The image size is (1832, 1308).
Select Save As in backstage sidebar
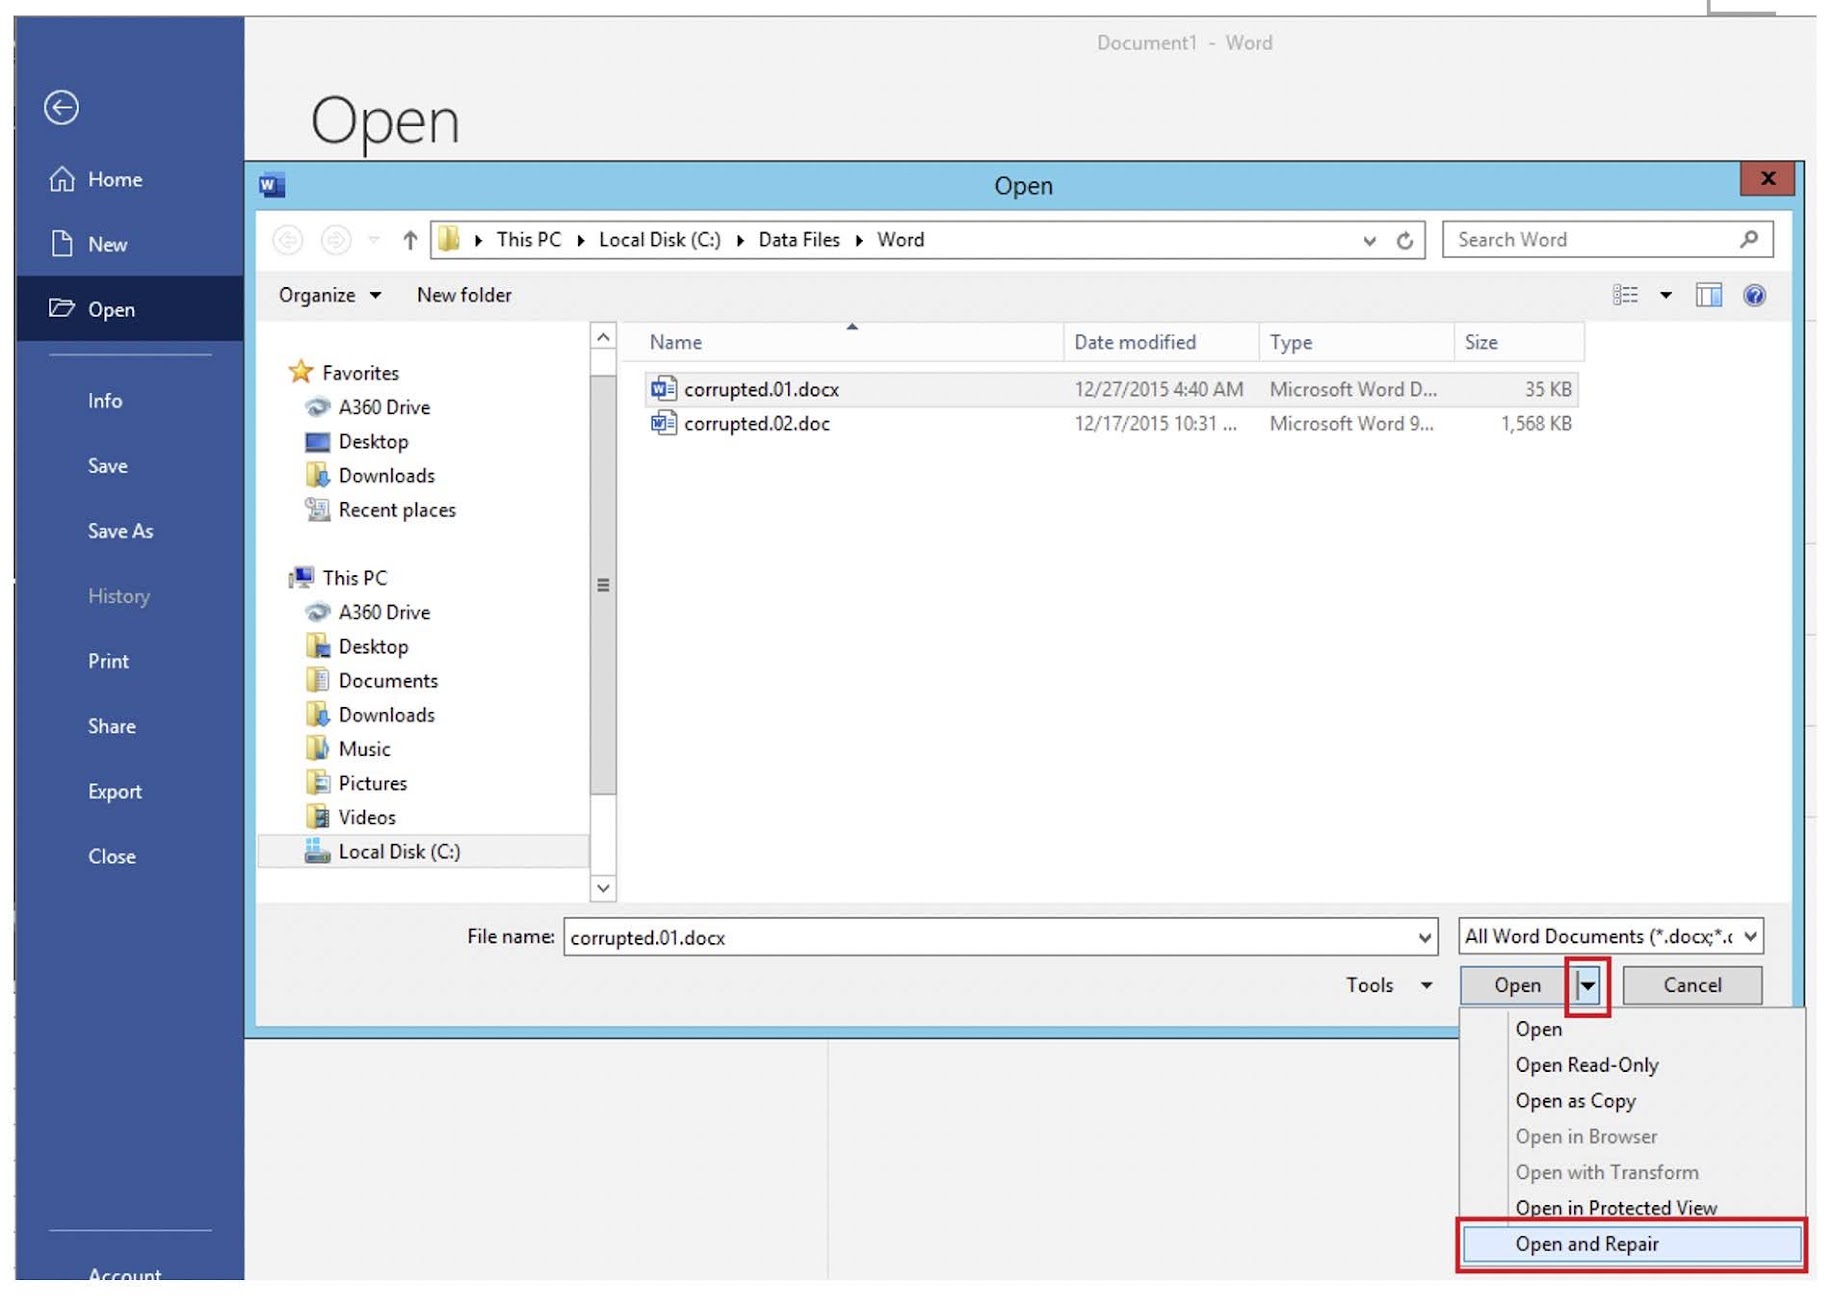point(129,531)
